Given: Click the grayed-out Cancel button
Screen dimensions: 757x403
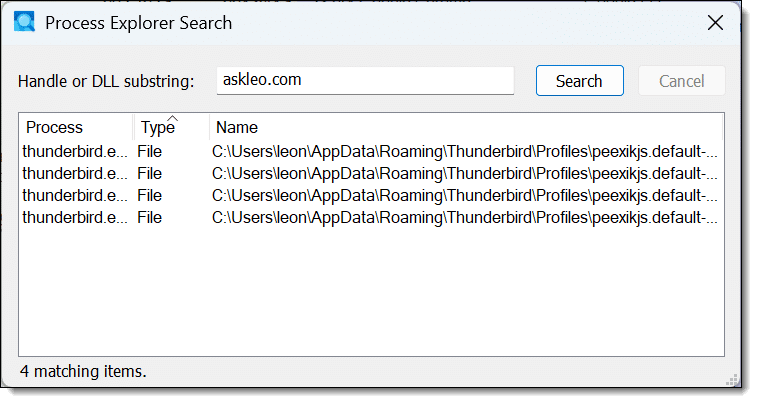Looking at the screenshot, I should (681, 81).
